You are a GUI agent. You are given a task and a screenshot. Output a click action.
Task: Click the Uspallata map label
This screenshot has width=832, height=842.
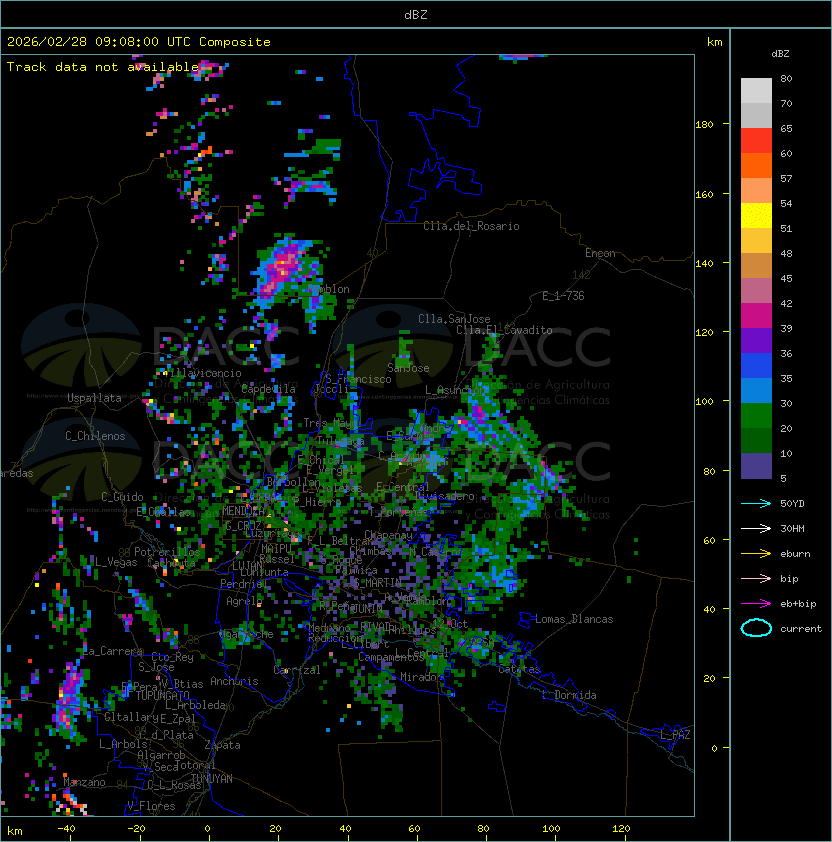click(94, 398)
